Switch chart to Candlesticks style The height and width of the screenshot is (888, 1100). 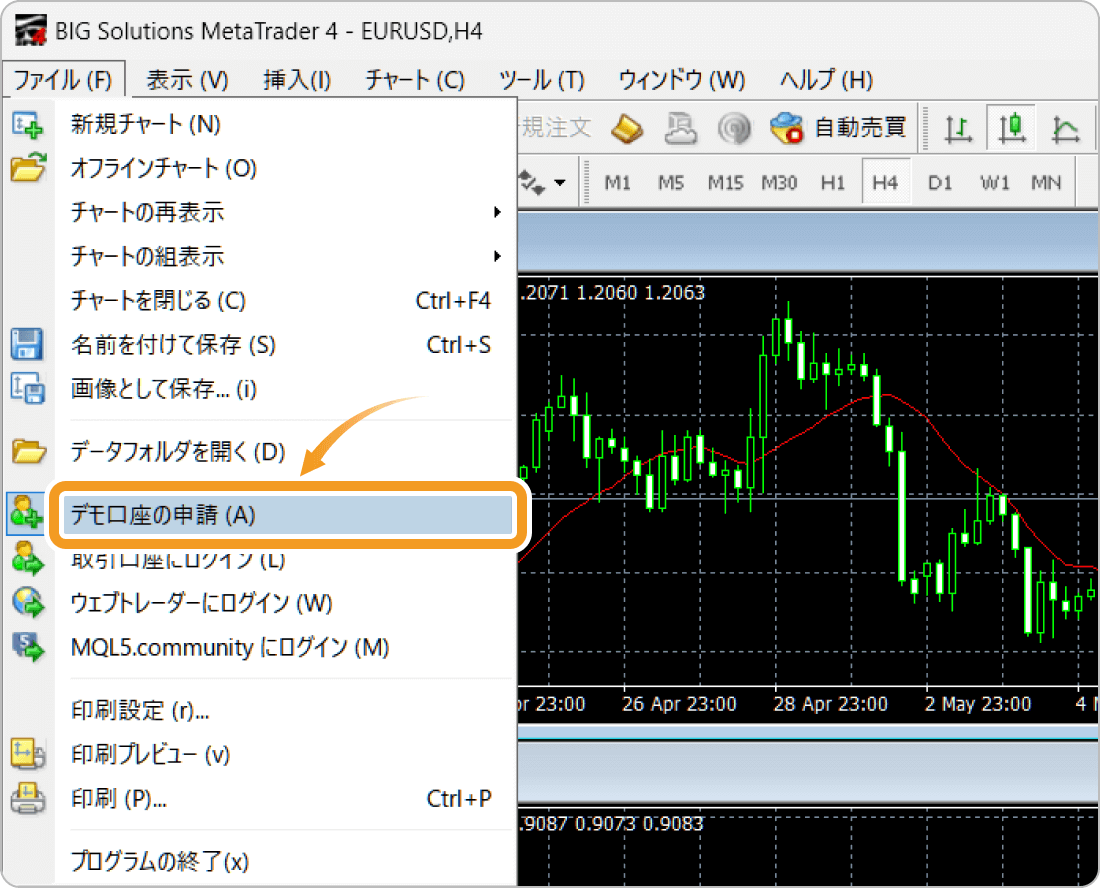(1011, 128)
